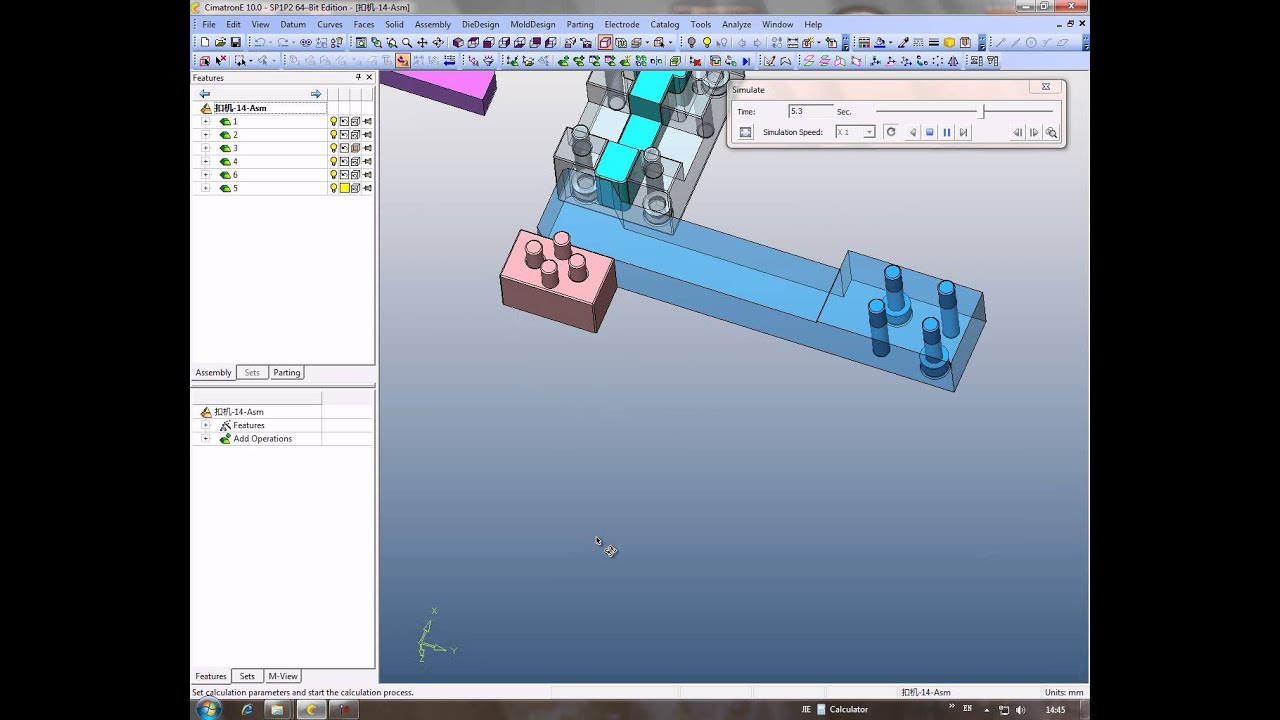Expand the Add Operations node
The height and width of the screenshot is (720, 1280).
[205, 438]
